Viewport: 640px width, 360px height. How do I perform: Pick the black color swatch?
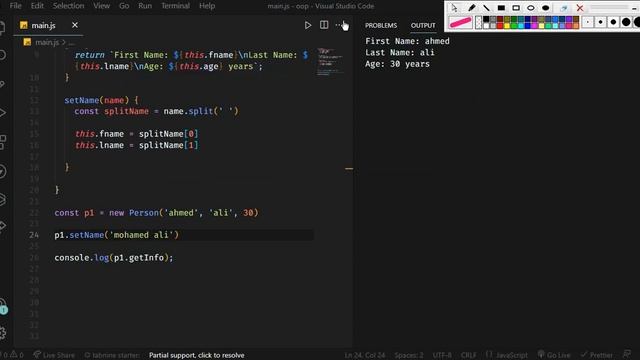click(x=486, y=19)
